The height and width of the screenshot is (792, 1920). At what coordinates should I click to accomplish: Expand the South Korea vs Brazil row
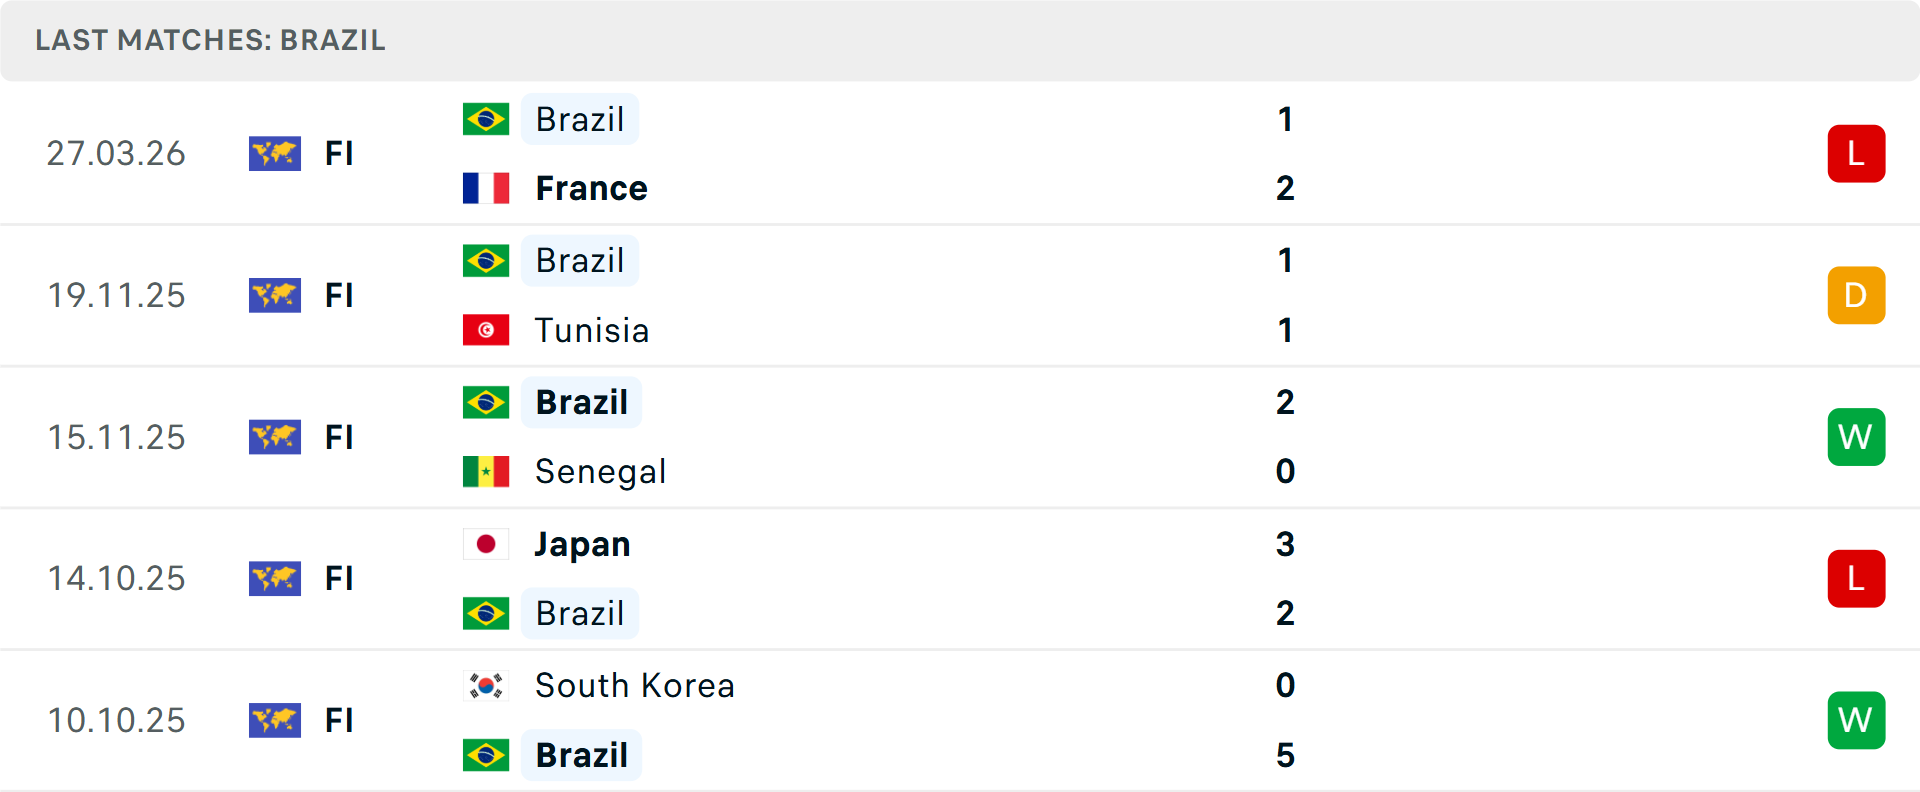tap(960, 720)
